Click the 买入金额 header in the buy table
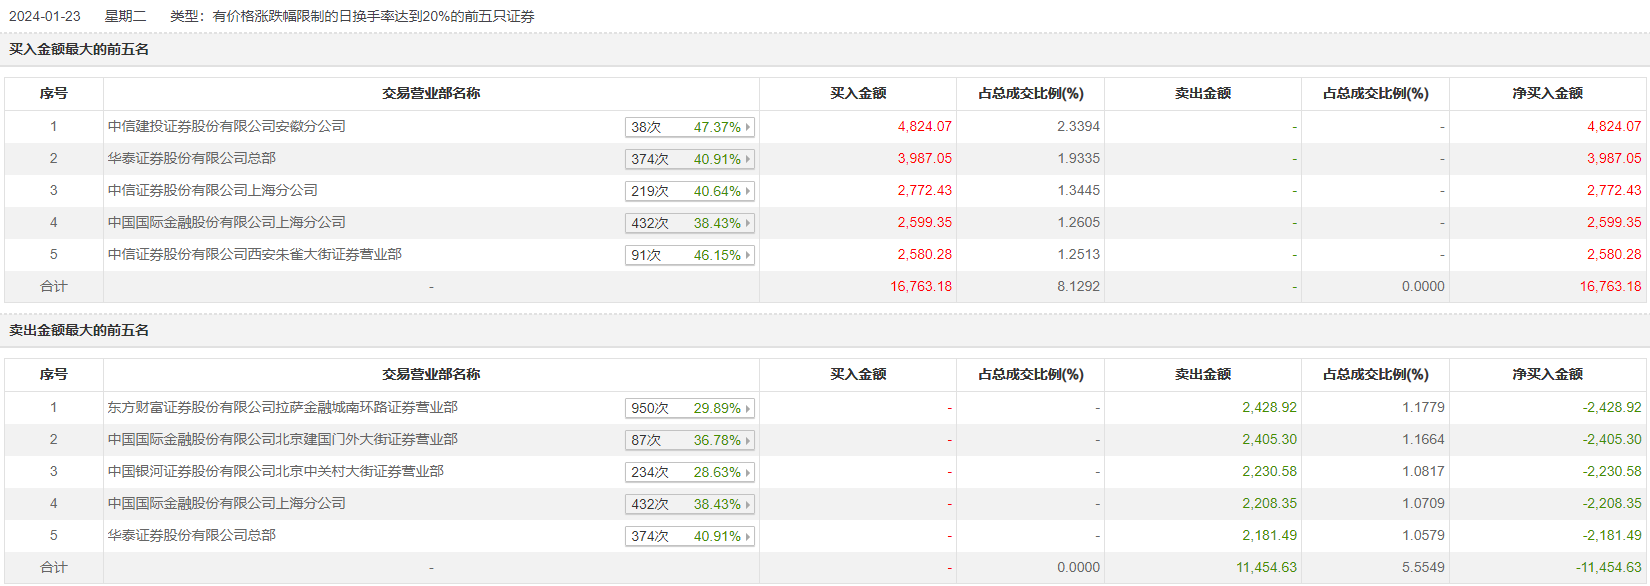 pos(858,93)
